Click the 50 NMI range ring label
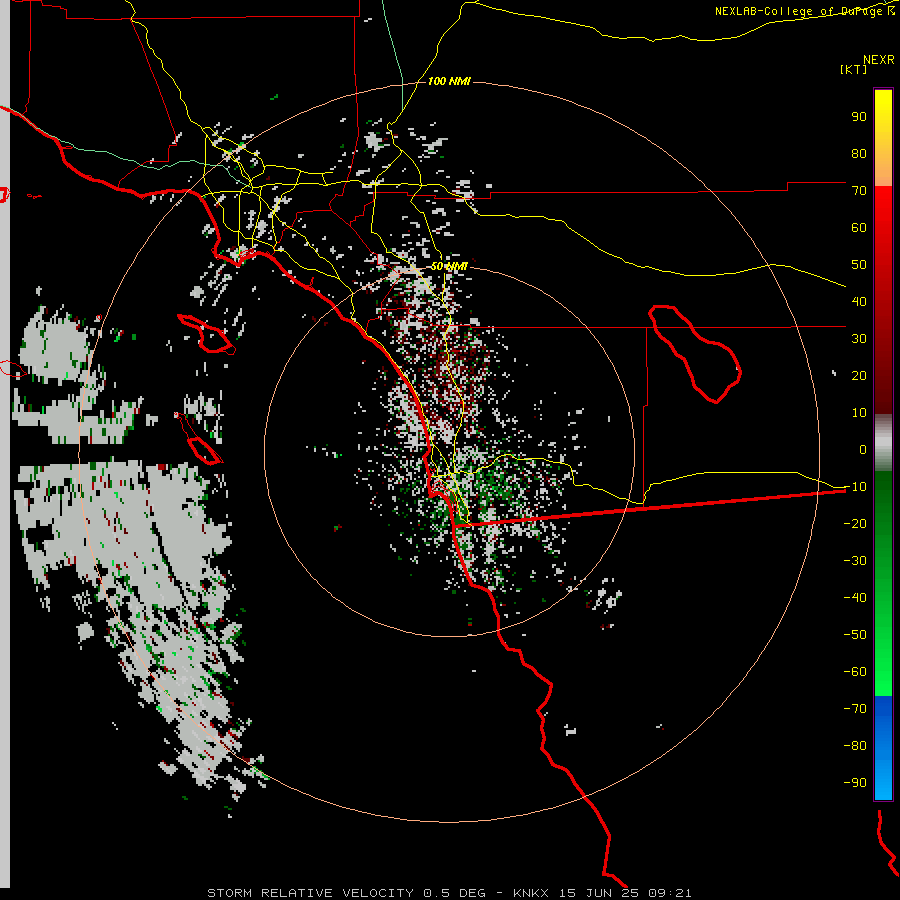Screen dimensions: 900x900 click(449, 266)
